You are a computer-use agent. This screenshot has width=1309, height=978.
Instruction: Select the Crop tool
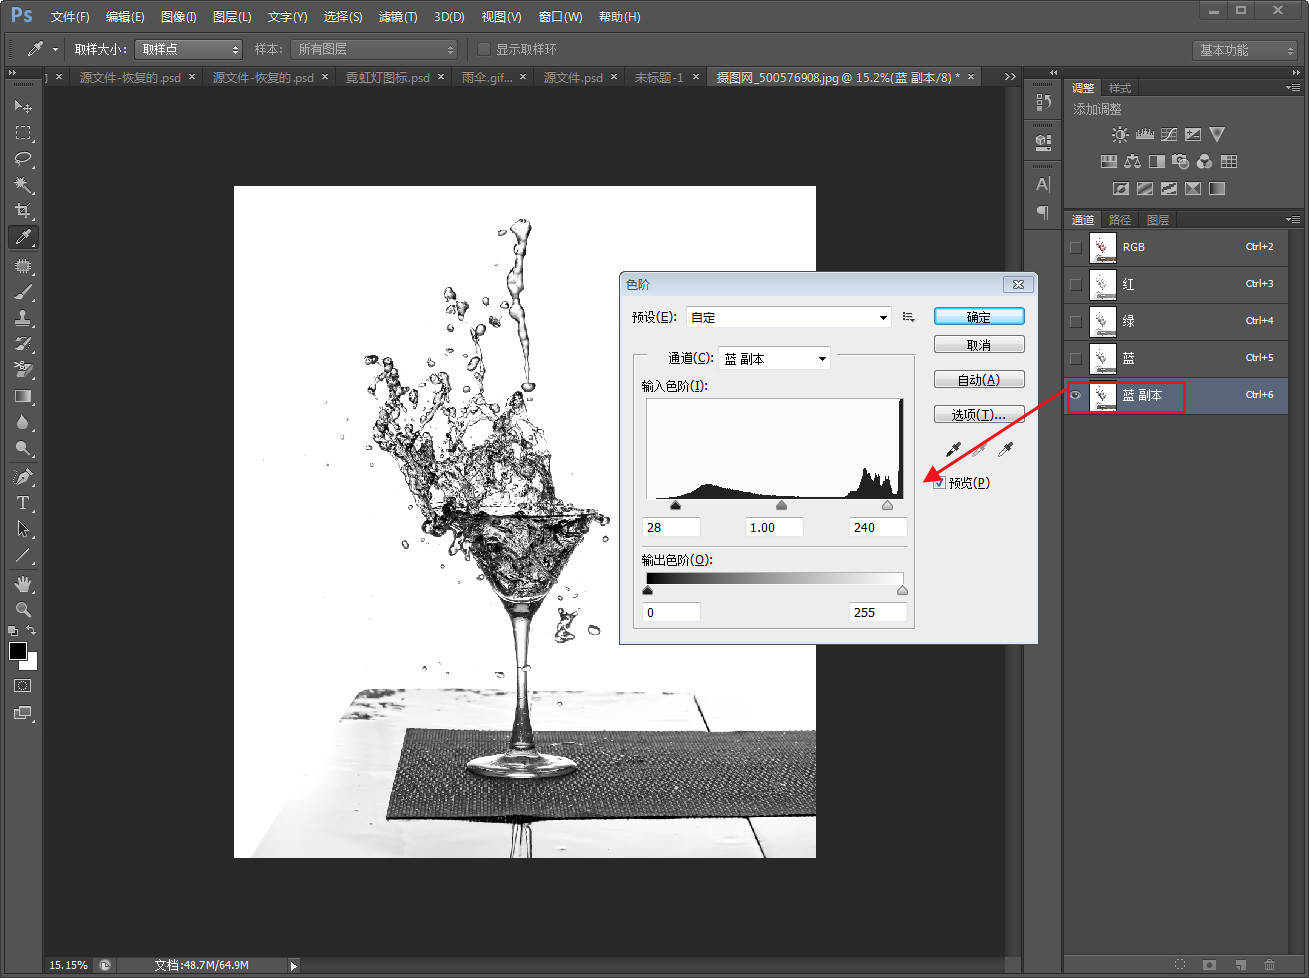point(23,211)
